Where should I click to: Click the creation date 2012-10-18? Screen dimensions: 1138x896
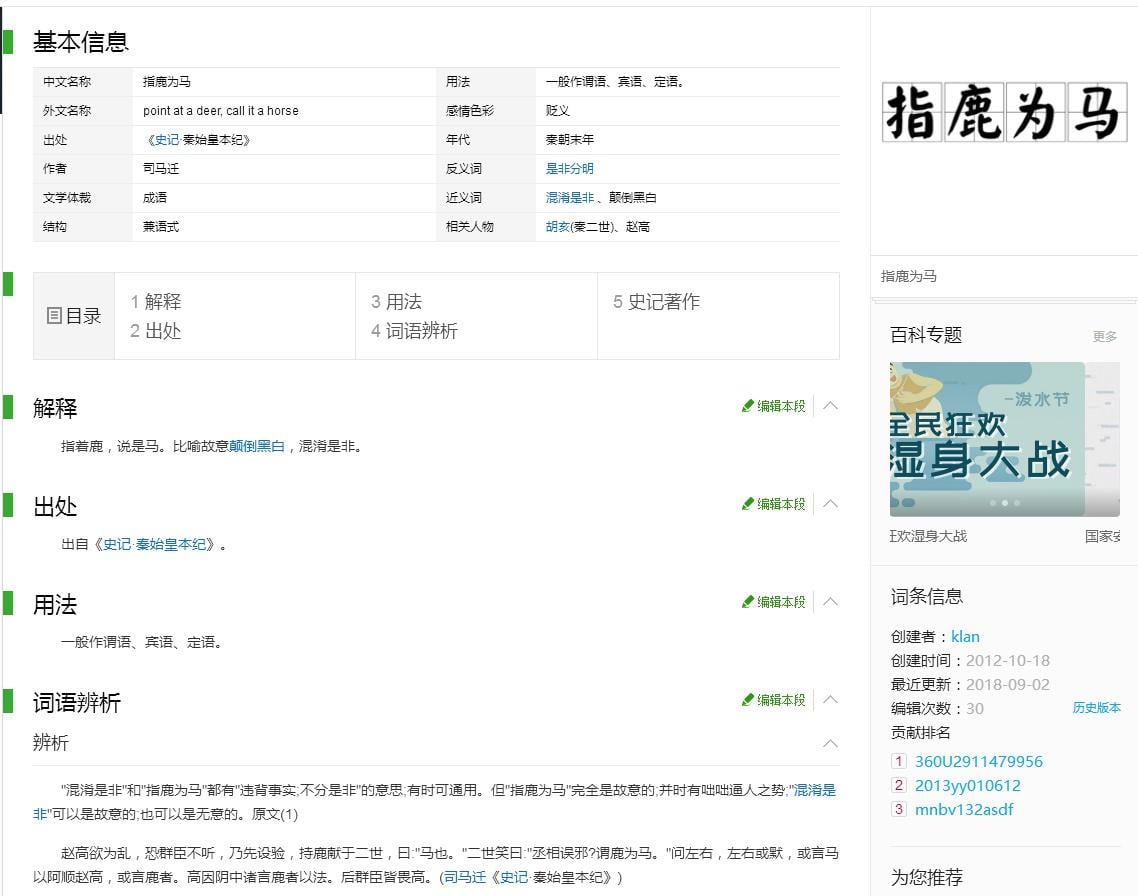pyautogui.click(x=1008, y=660)
